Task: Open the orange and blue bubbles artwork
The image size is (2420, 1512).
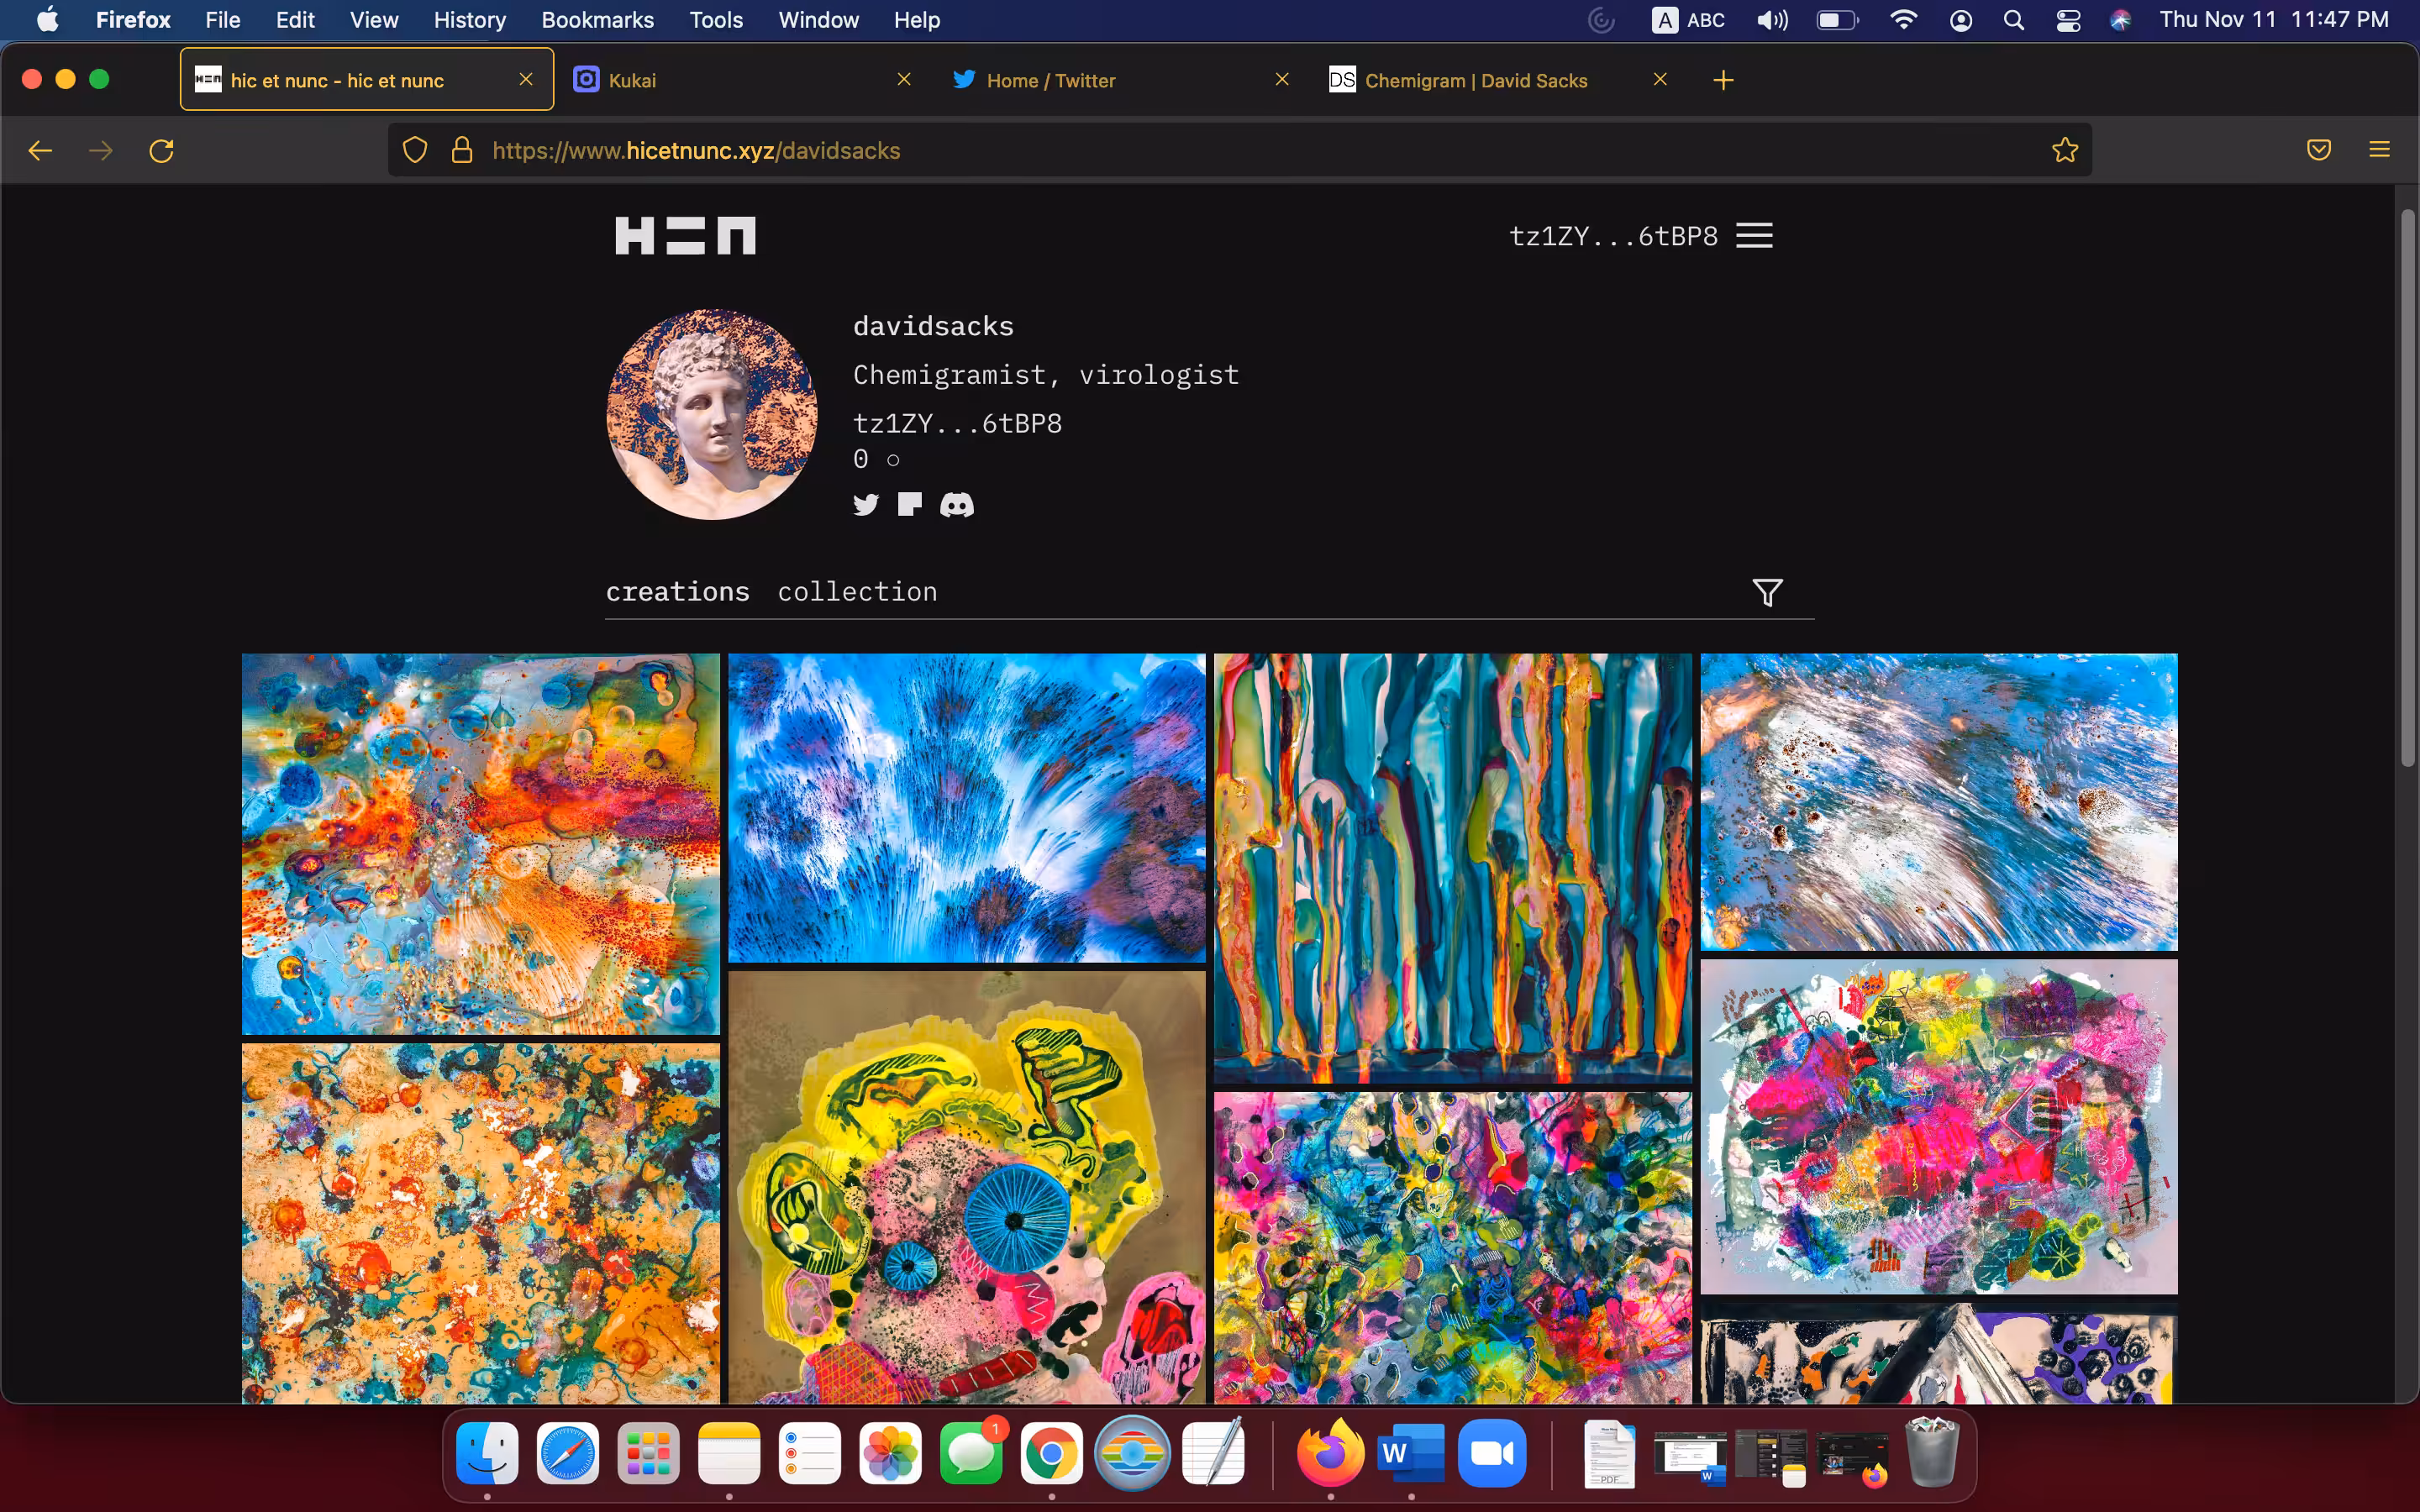Action: coord(481,844)
